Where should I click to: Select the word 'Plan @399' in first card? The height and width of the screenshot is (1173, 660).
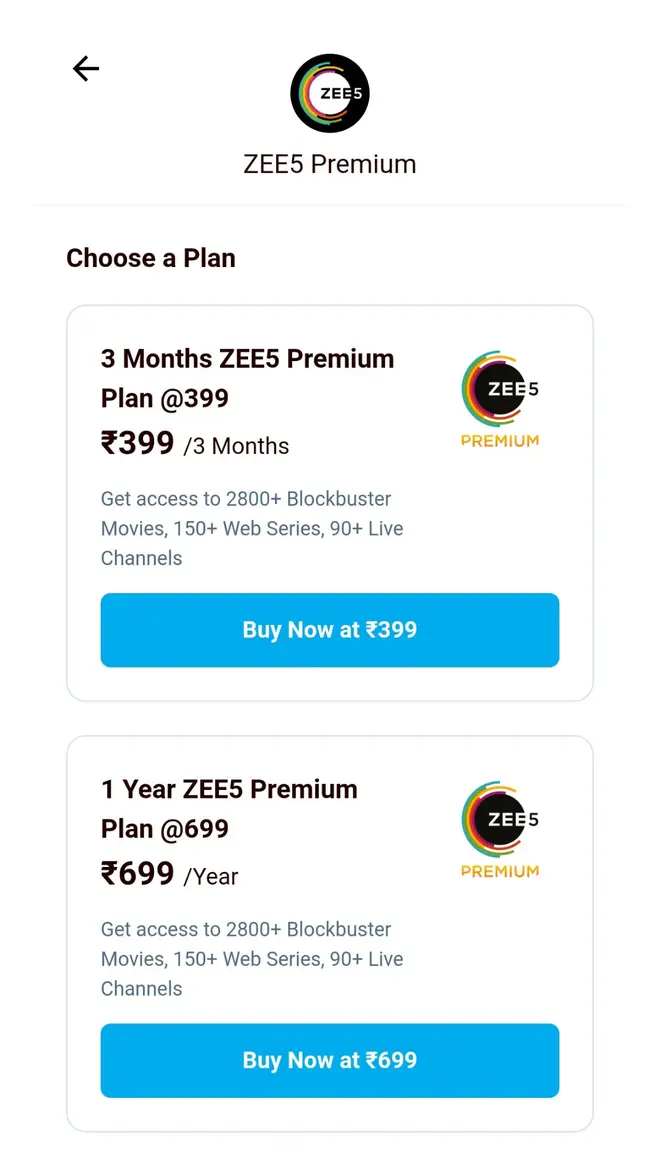(165, 399)
